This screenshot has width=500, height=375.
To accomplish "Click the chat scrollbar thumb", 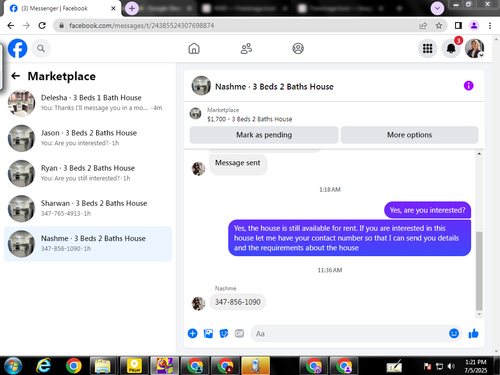I will 479,271.
